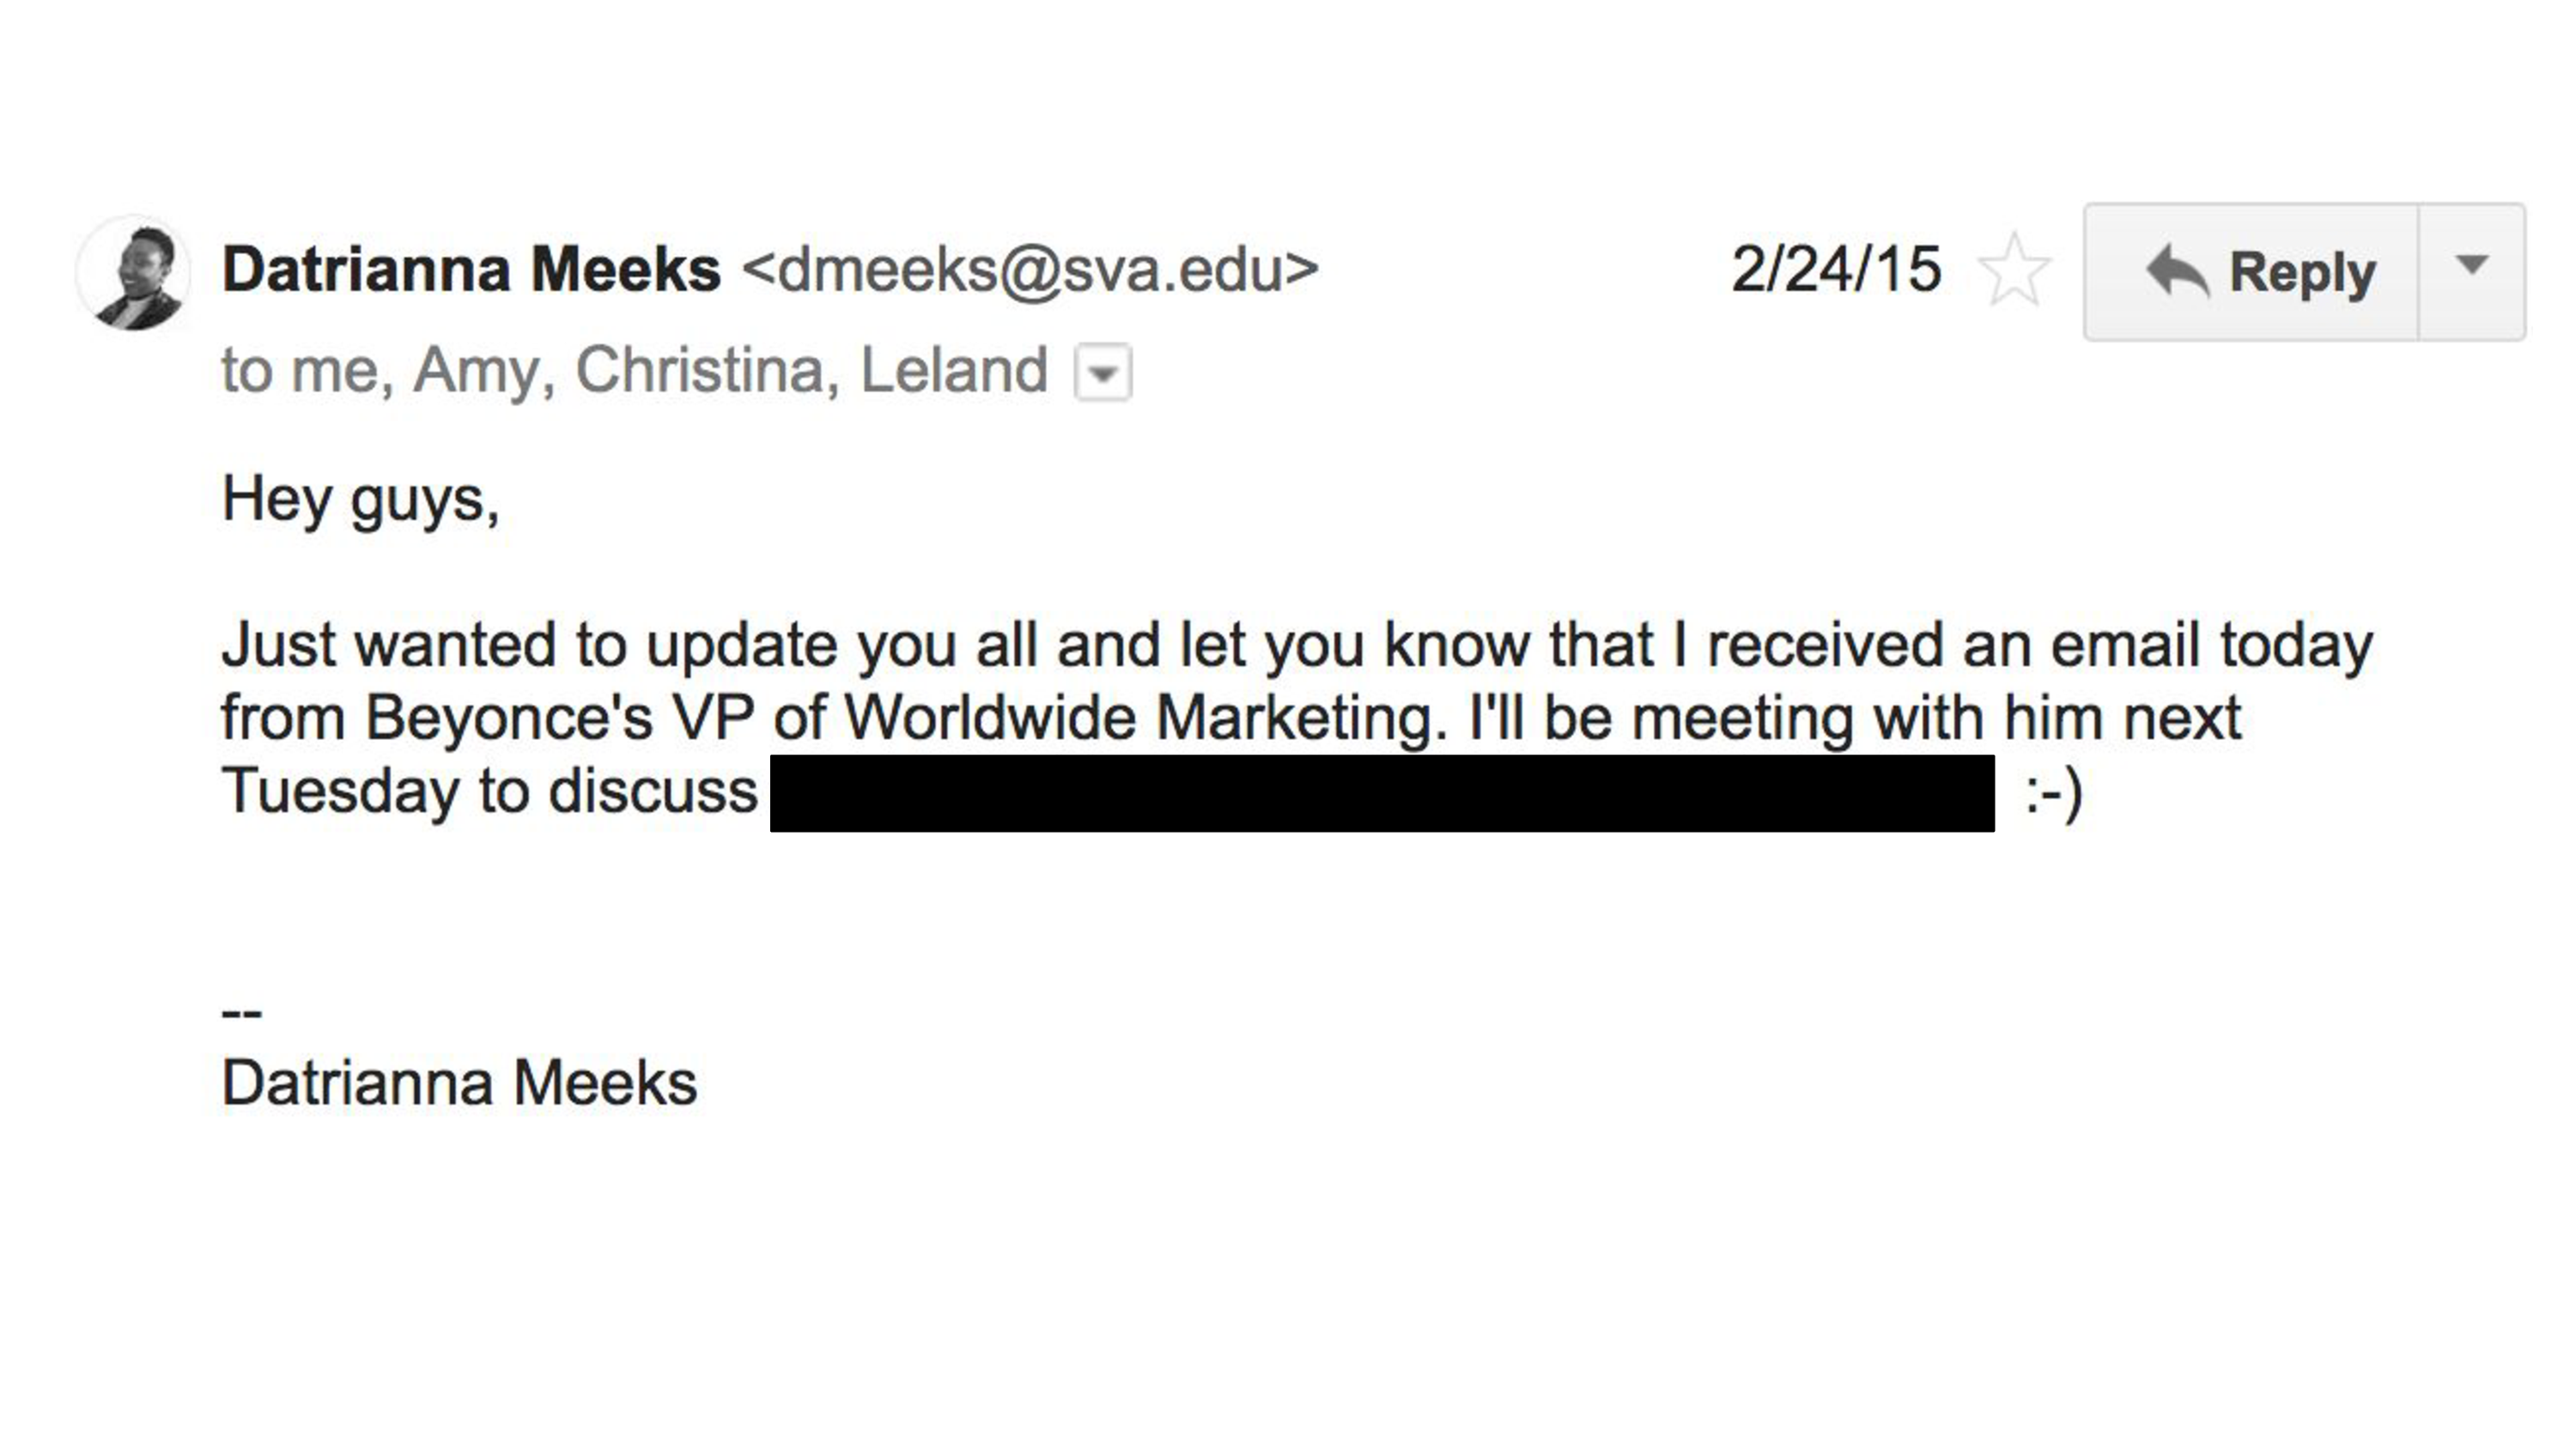Click the words 'Tuesday to discuss'

(x=489, y=792)
